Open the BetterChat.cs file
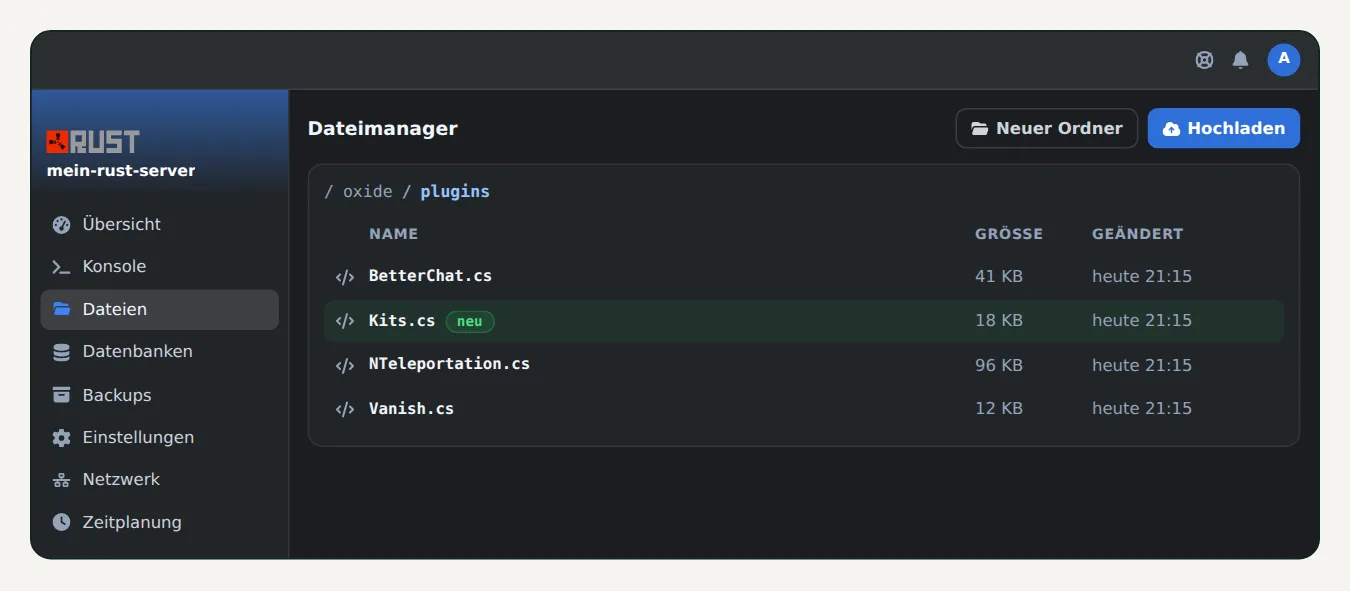1350x591 pixels. click(430, 276)
